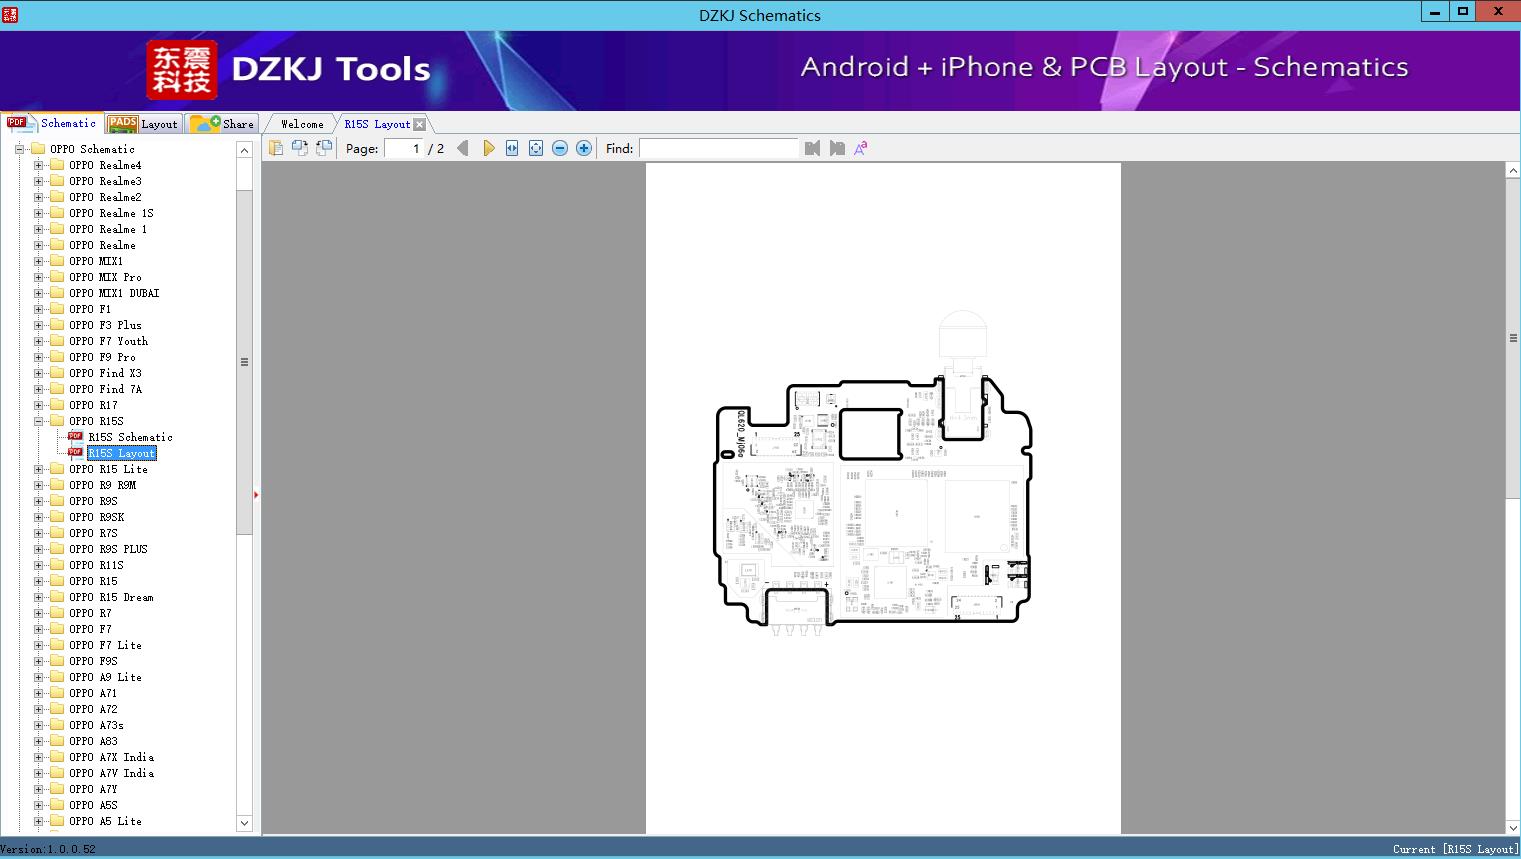Image resolution: width=1521 pixels, height=859 pixels.
Task: Select OPPO R15 Dream tree item
Action: (111, 597)
